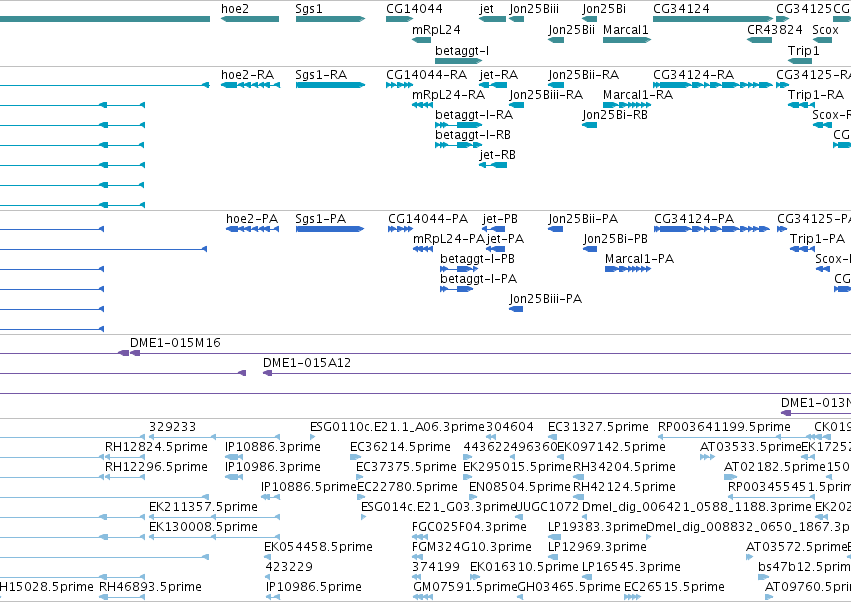Select EST label FGC025F04.3prime

coord(469,527)
